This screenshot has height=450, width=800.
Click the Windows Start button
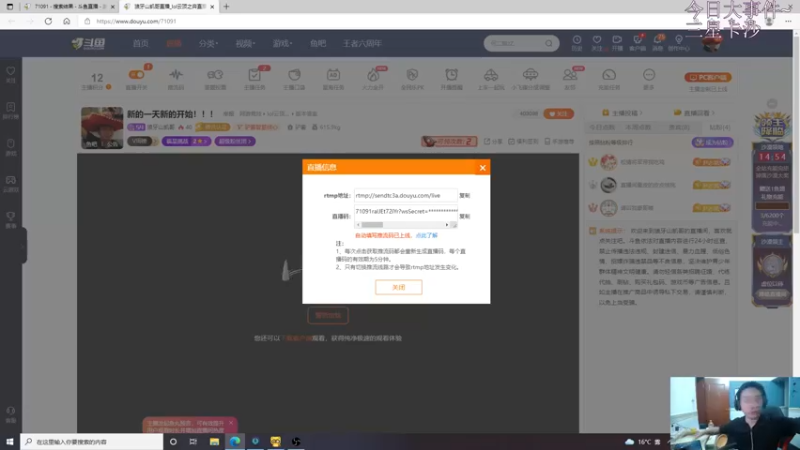coord(10,441)
